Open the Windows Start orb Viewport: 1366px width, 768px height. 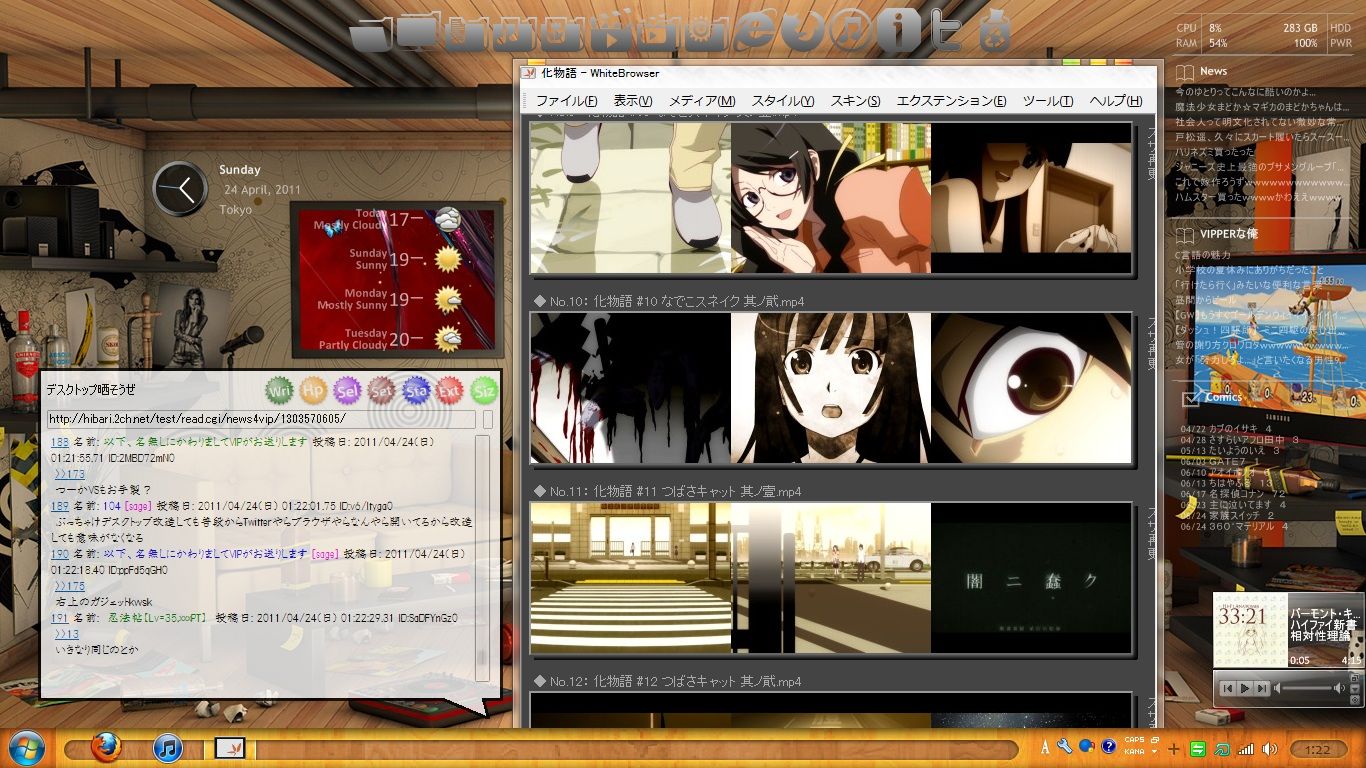click(x=25, y=748)
